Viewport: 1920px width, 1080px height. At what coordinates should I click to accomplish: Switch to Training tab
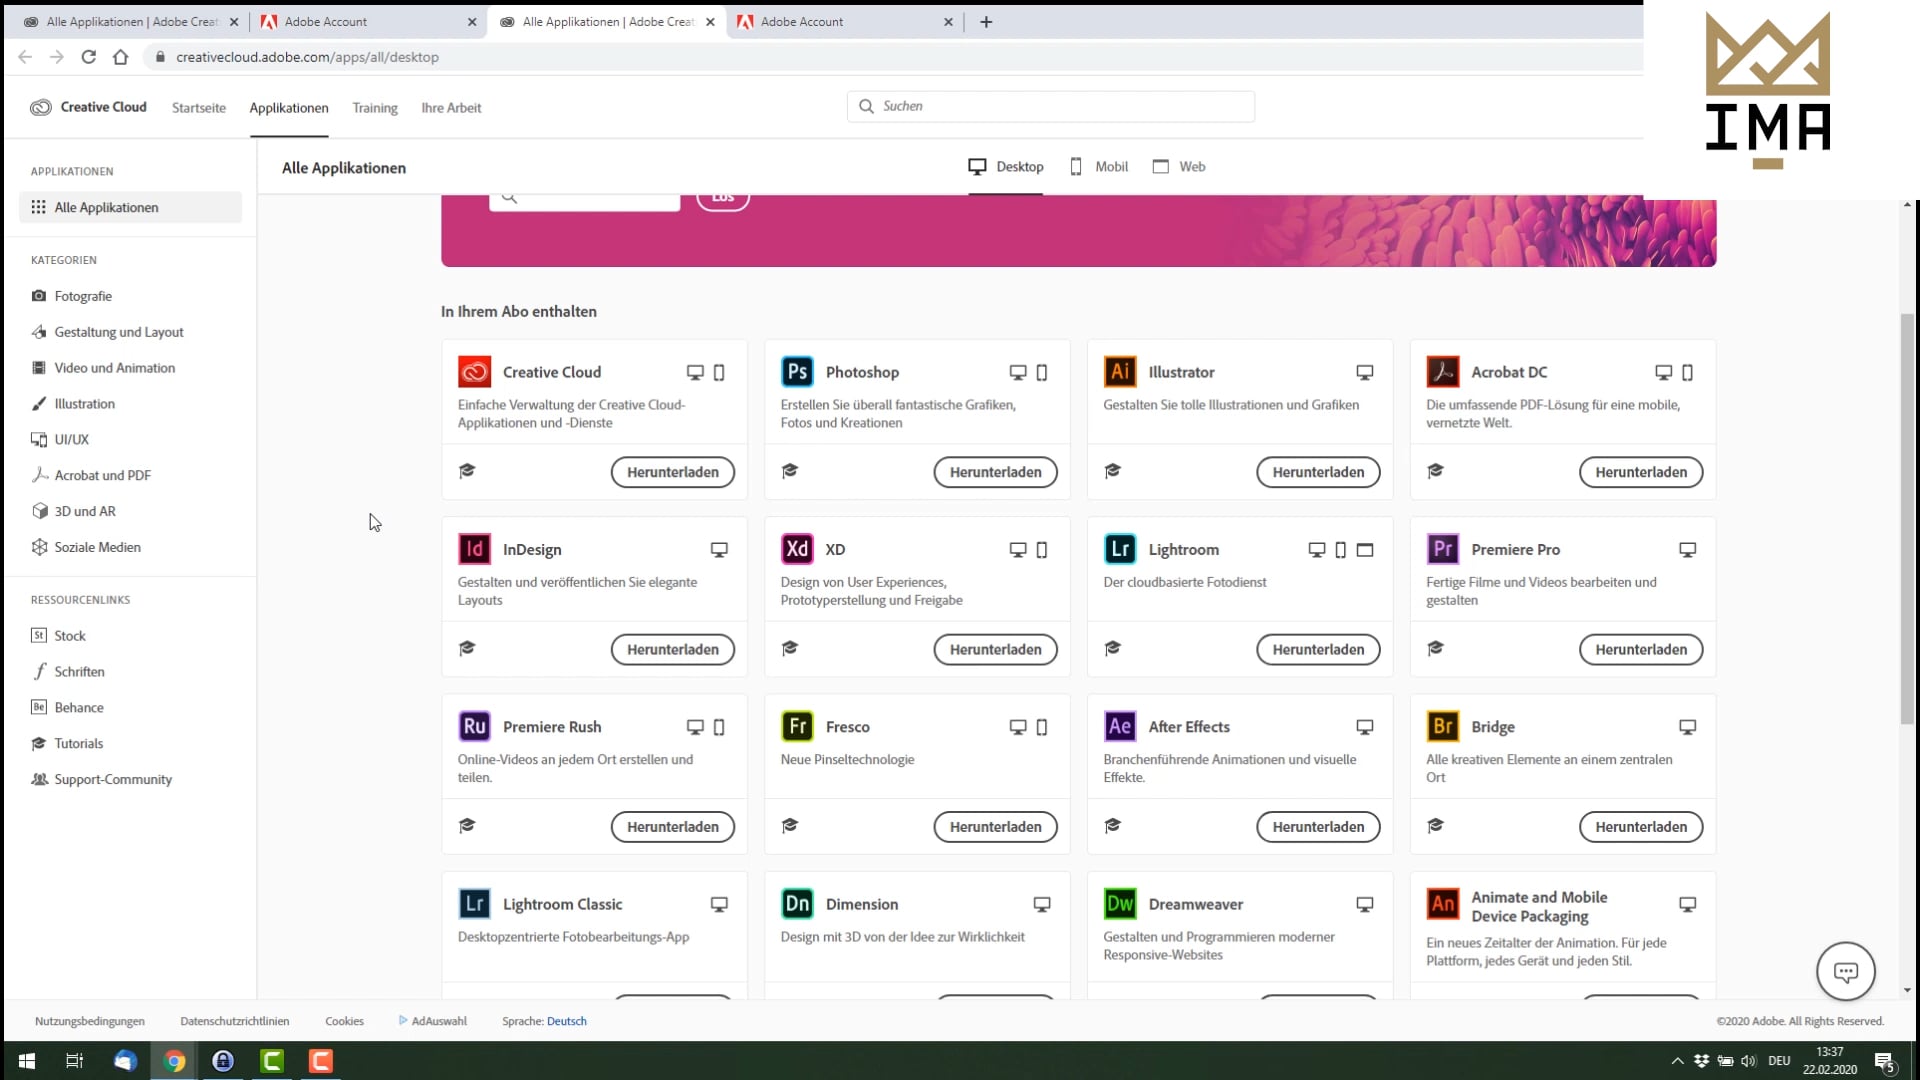point(375,108)
